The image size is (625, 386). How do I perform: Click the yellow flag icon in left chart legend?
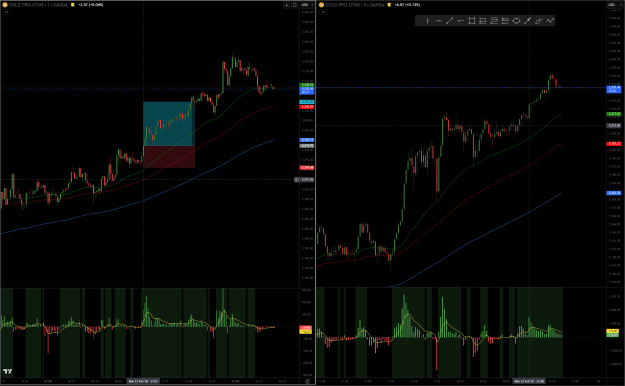tap(73, 5)
